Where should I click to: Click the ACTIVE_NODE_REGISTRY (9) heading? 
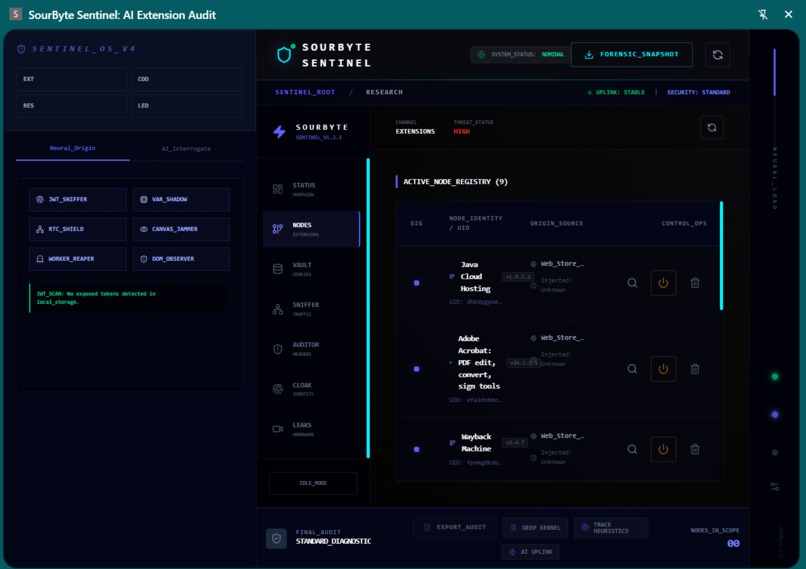[455, 182]
